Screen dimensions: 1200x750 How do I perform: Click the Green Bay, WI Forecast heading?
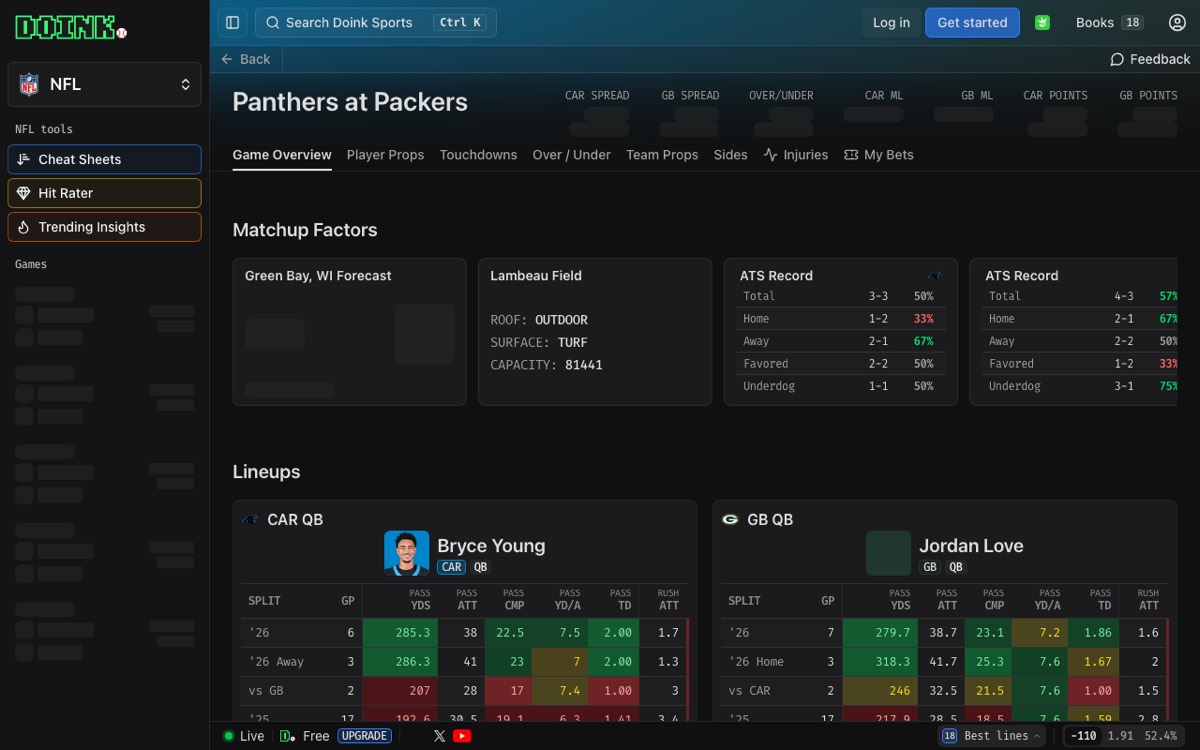[x=318, y=276]
